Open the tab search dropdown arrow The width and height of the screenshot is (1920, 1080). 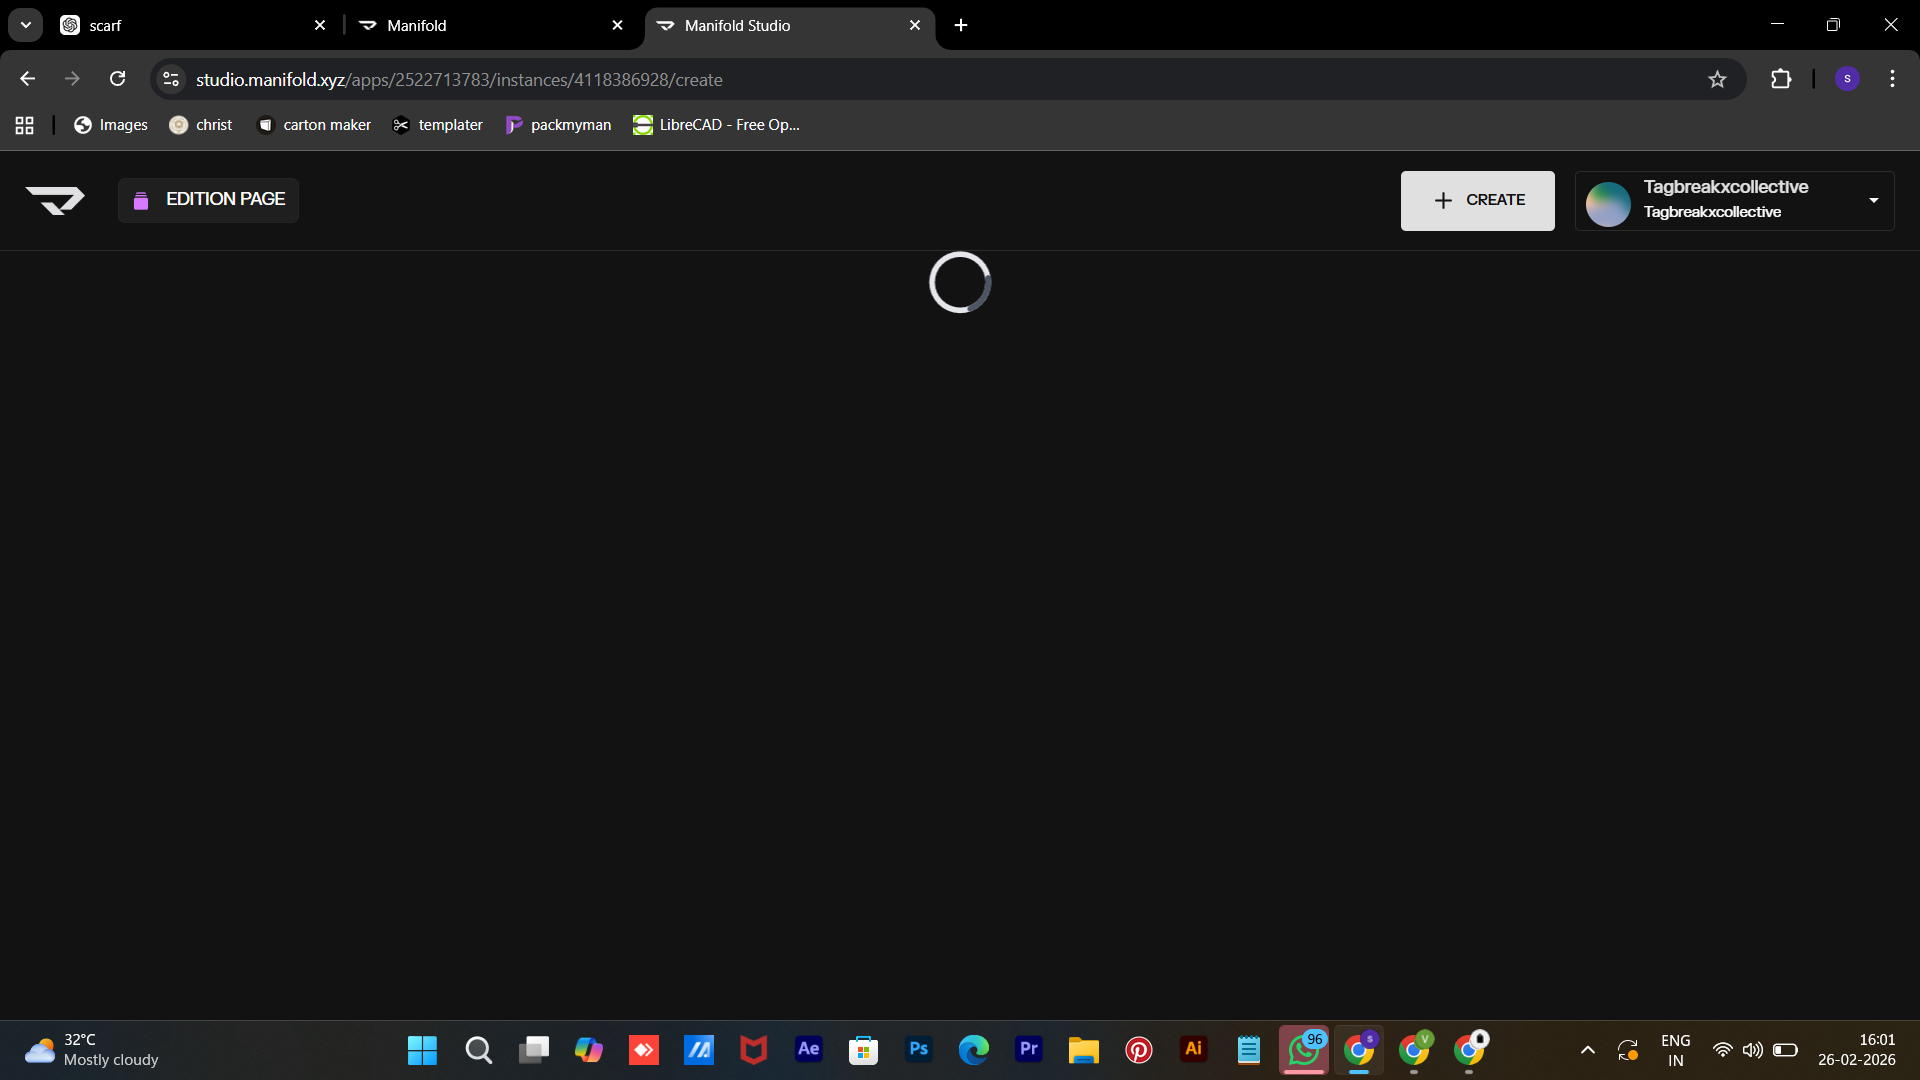point(26,25)
